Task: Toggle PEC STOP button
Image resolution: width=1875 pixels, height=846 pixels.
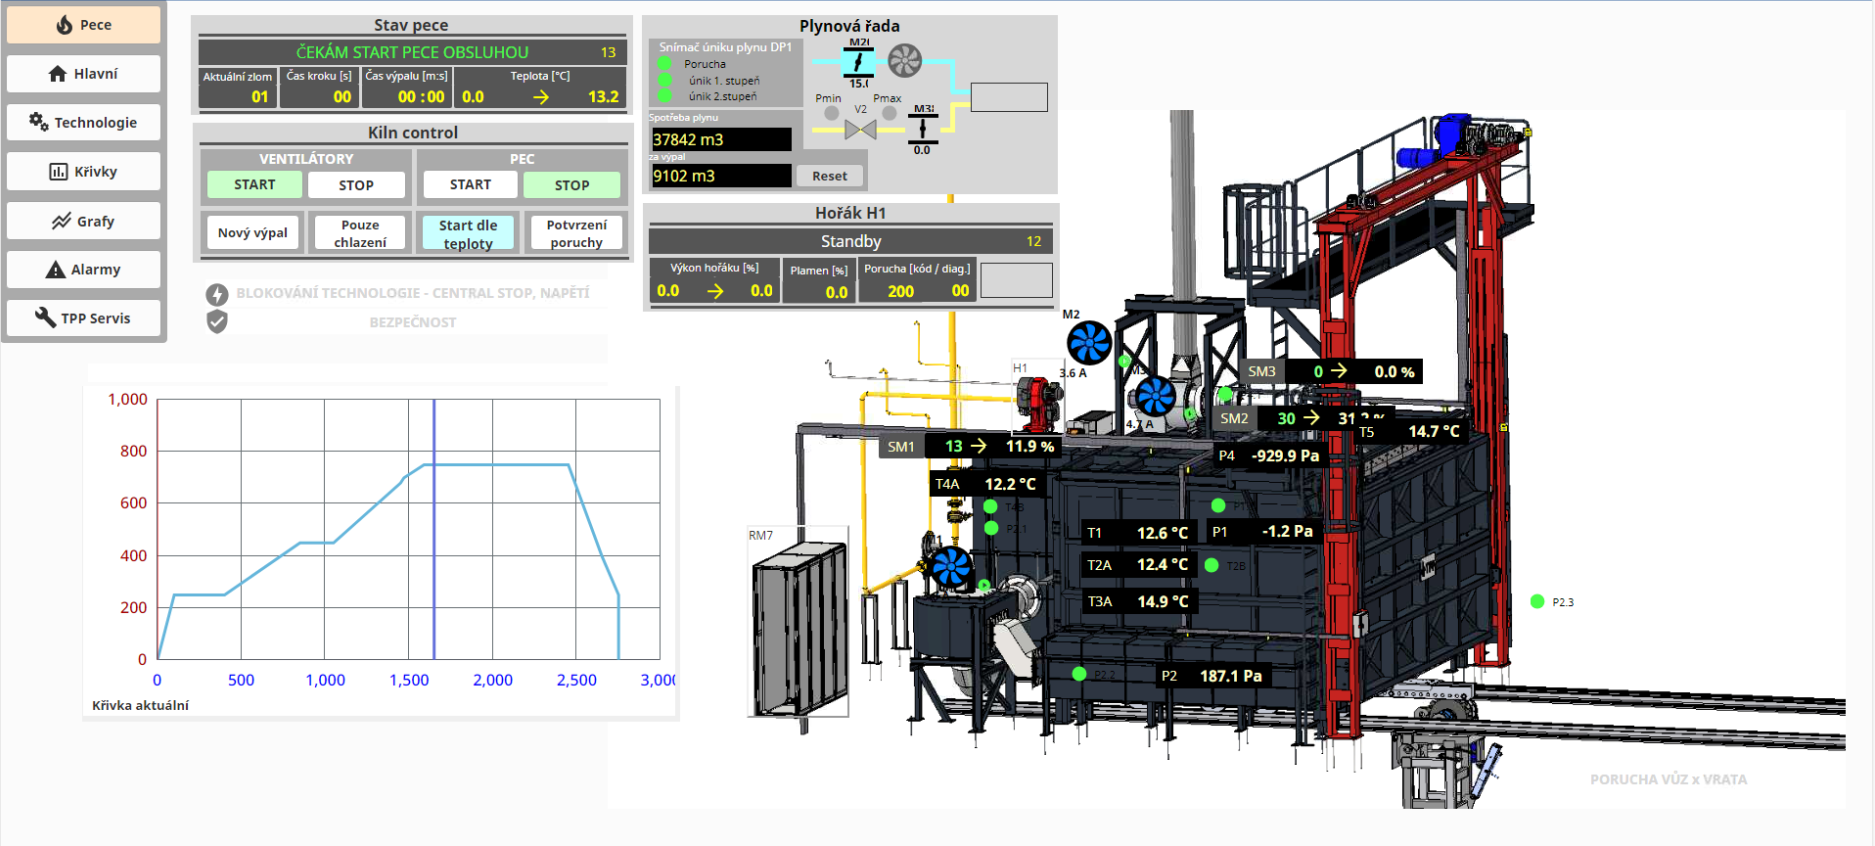Action: [571, 185]
